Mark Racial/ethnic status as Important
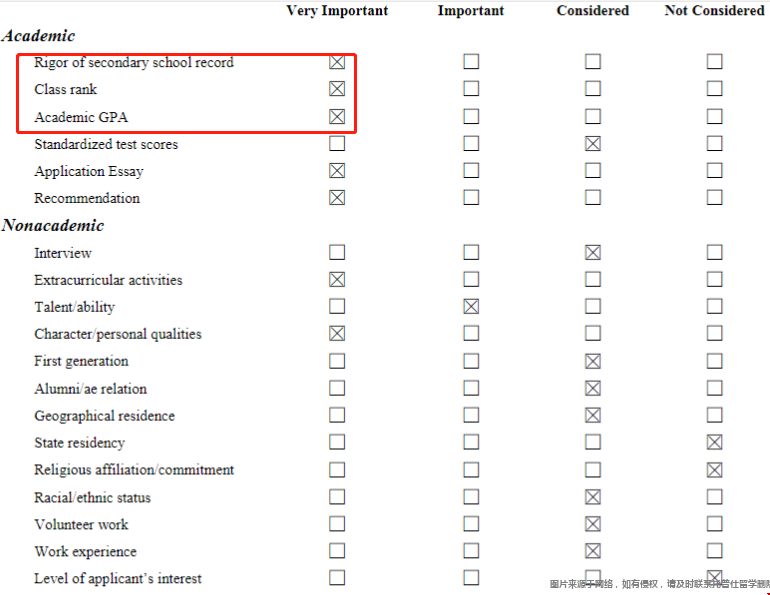 (x=471, y=497)
